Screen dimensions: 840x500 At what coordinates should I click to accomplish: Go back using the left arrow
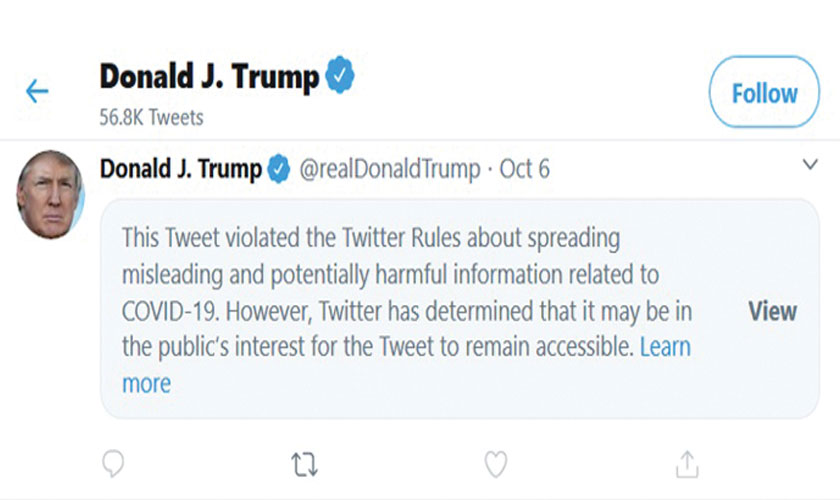pos(37,92)
